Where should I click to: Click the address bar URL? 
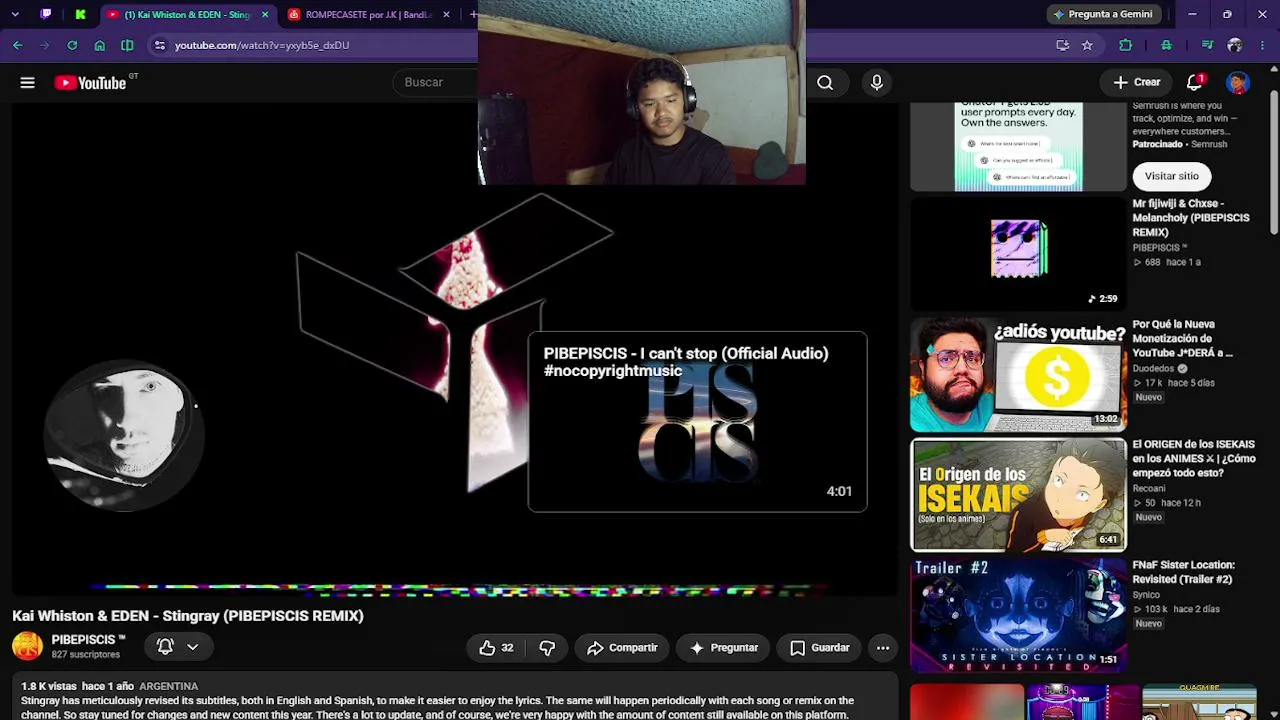(262, 45)
